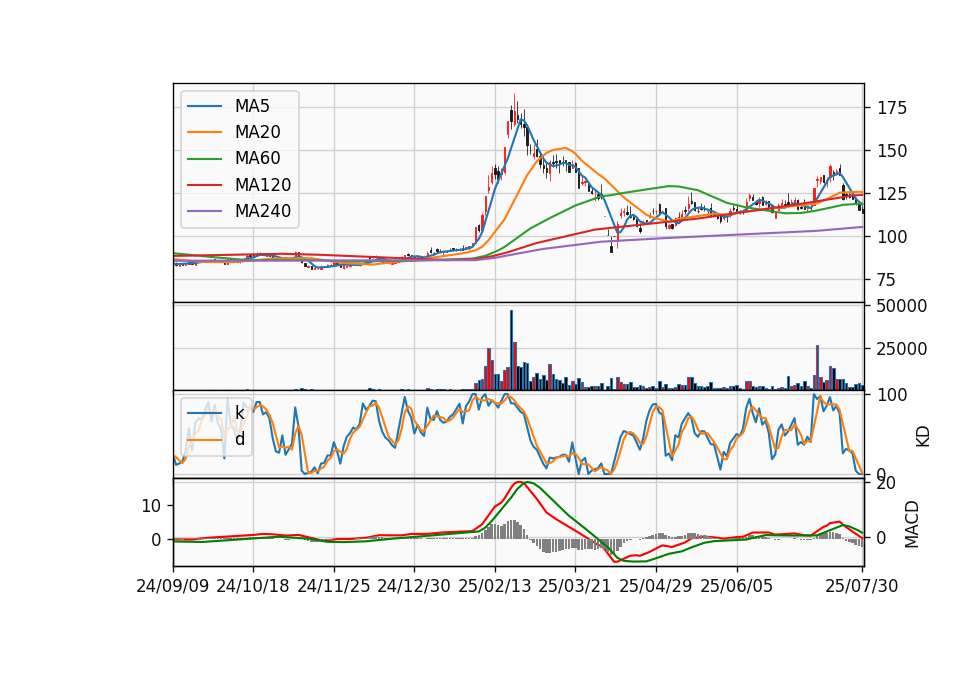This screenshot has width=960, height=690.
Task: Click the 75 price axis label
Action: point(887,280)
